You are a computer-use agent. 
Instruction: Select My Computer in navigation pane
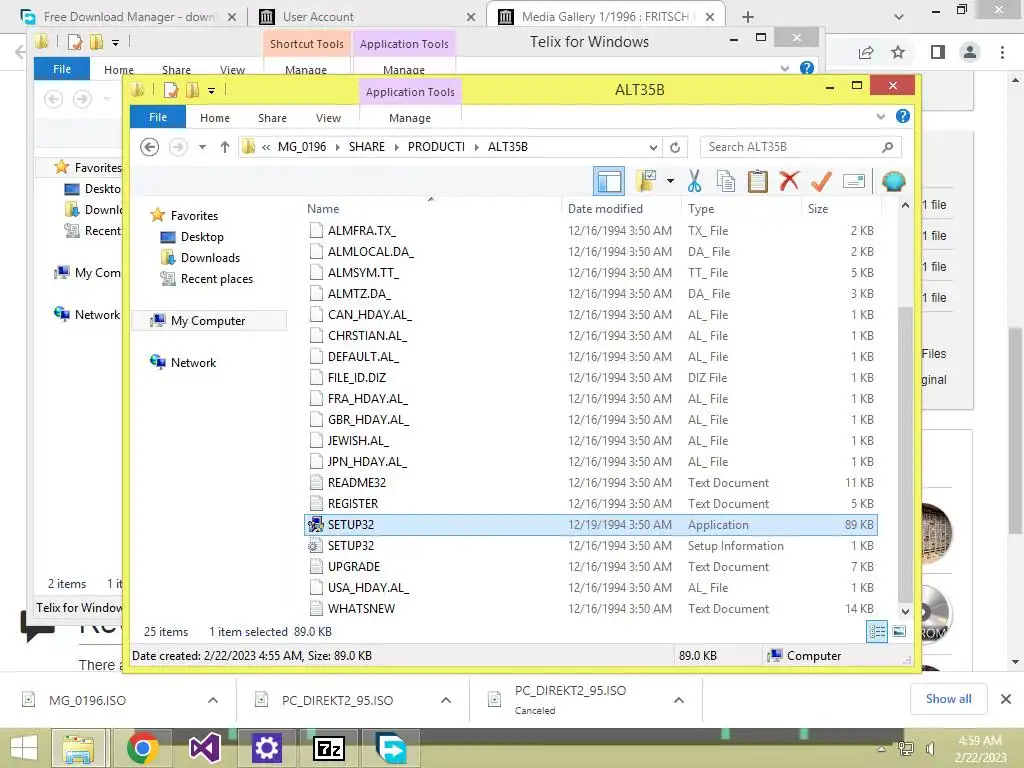click(x=208, y=321)
